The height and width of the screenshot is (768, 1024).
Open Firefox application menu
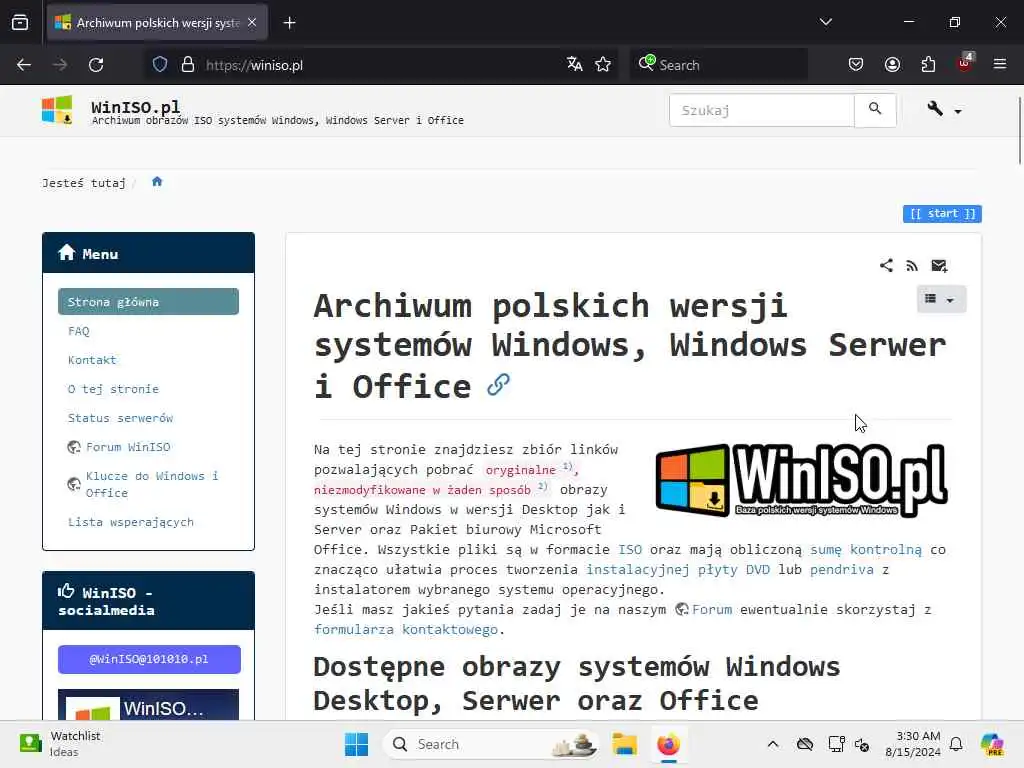1000,64
